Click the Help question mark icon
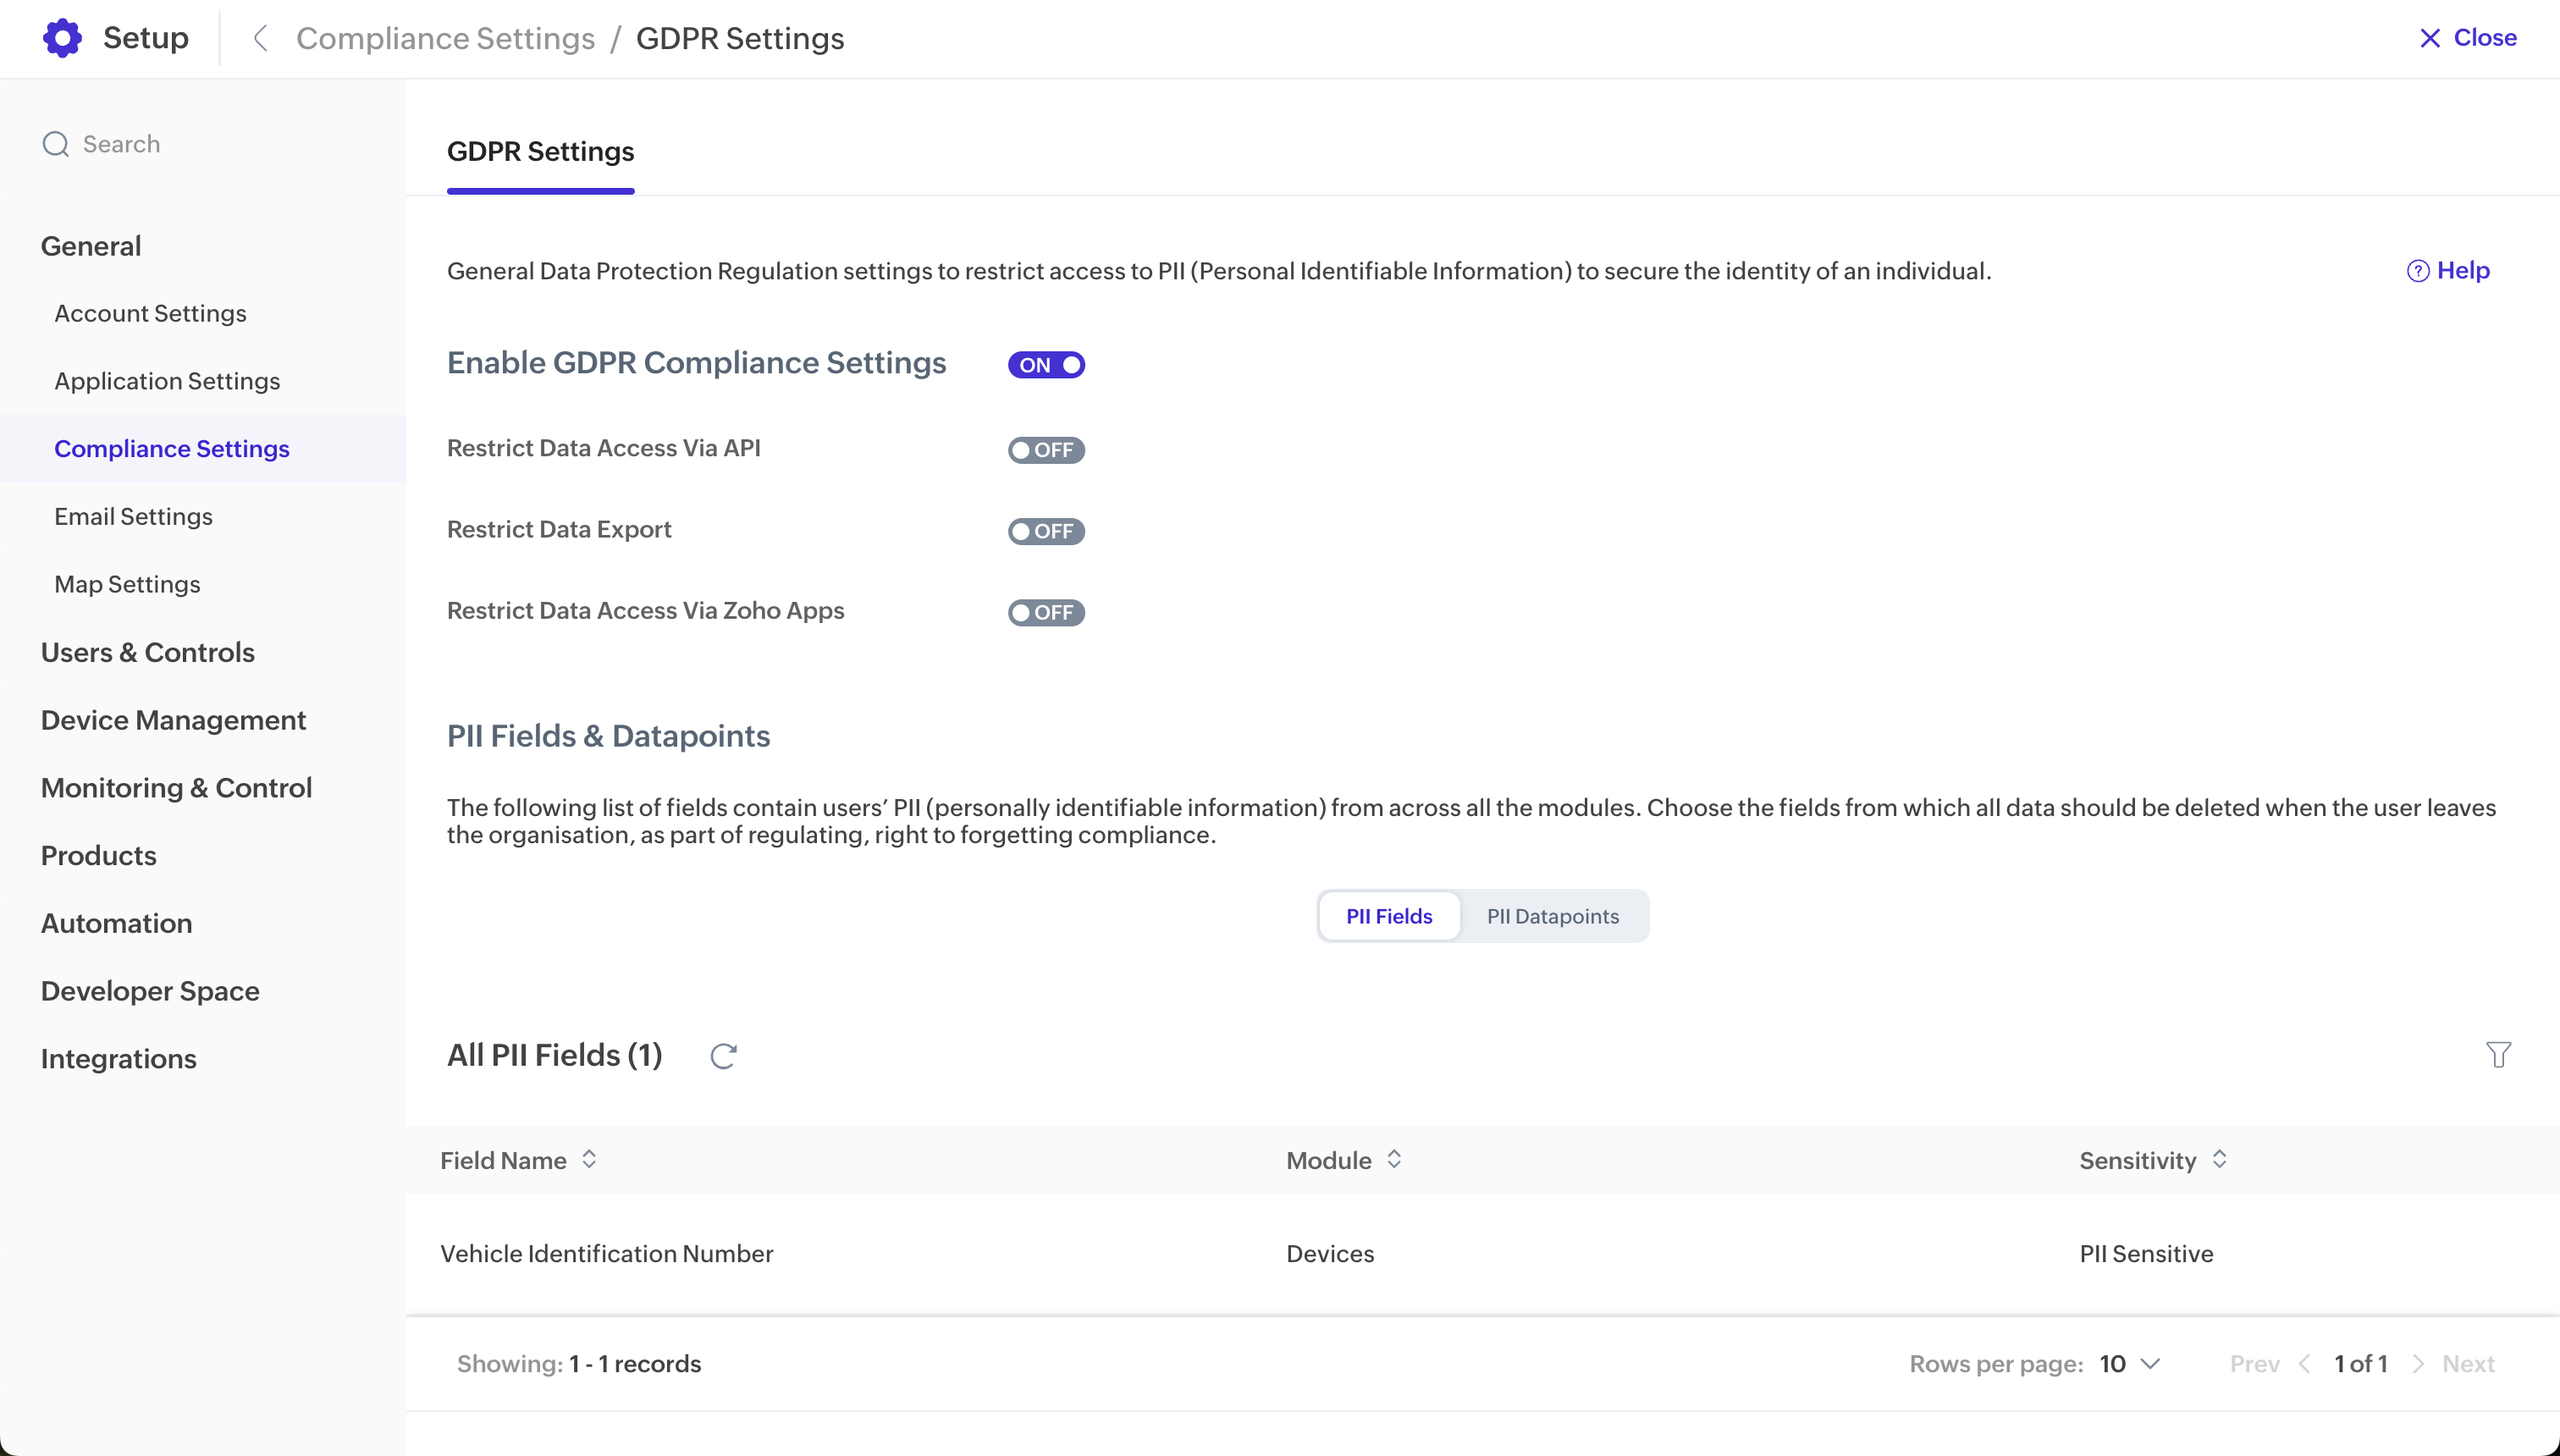The width and height of the screenshot is (2560, 1456). (x=2417, y=271)
